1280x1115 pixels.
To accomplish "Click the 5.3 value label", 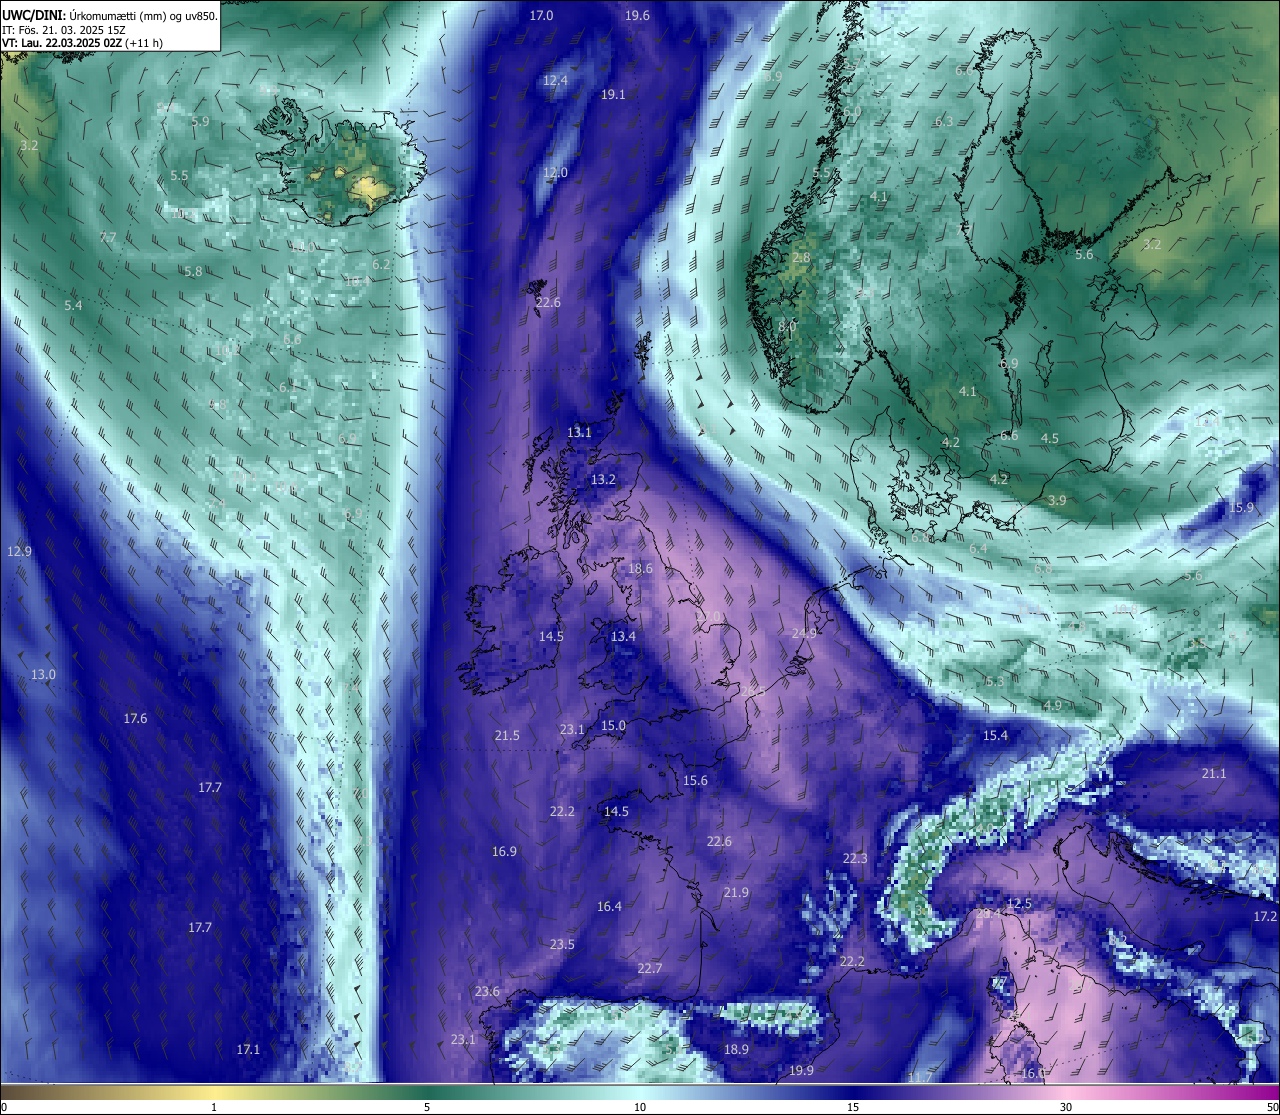I will 995,682.
